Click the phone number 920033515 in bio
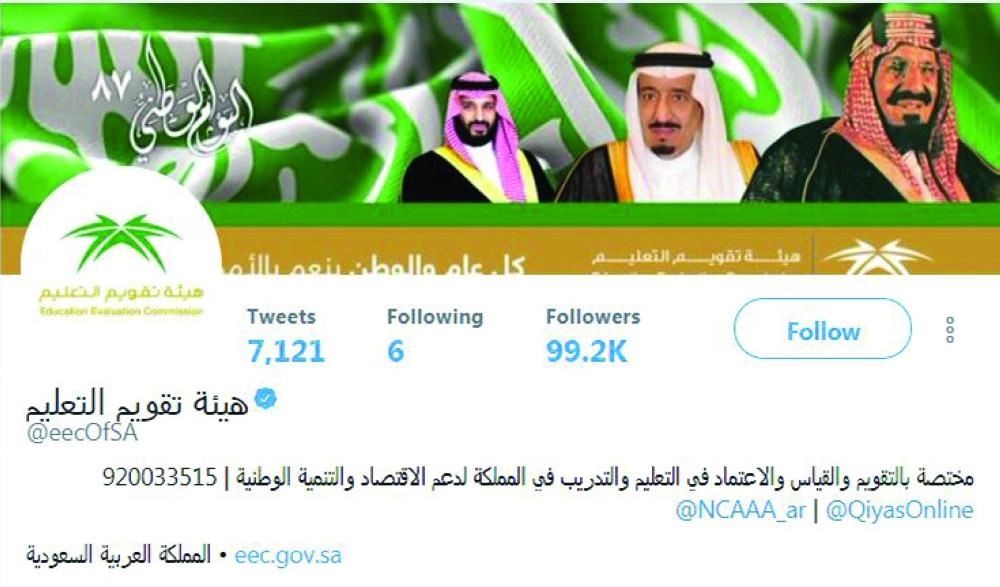 click(160, 477)
